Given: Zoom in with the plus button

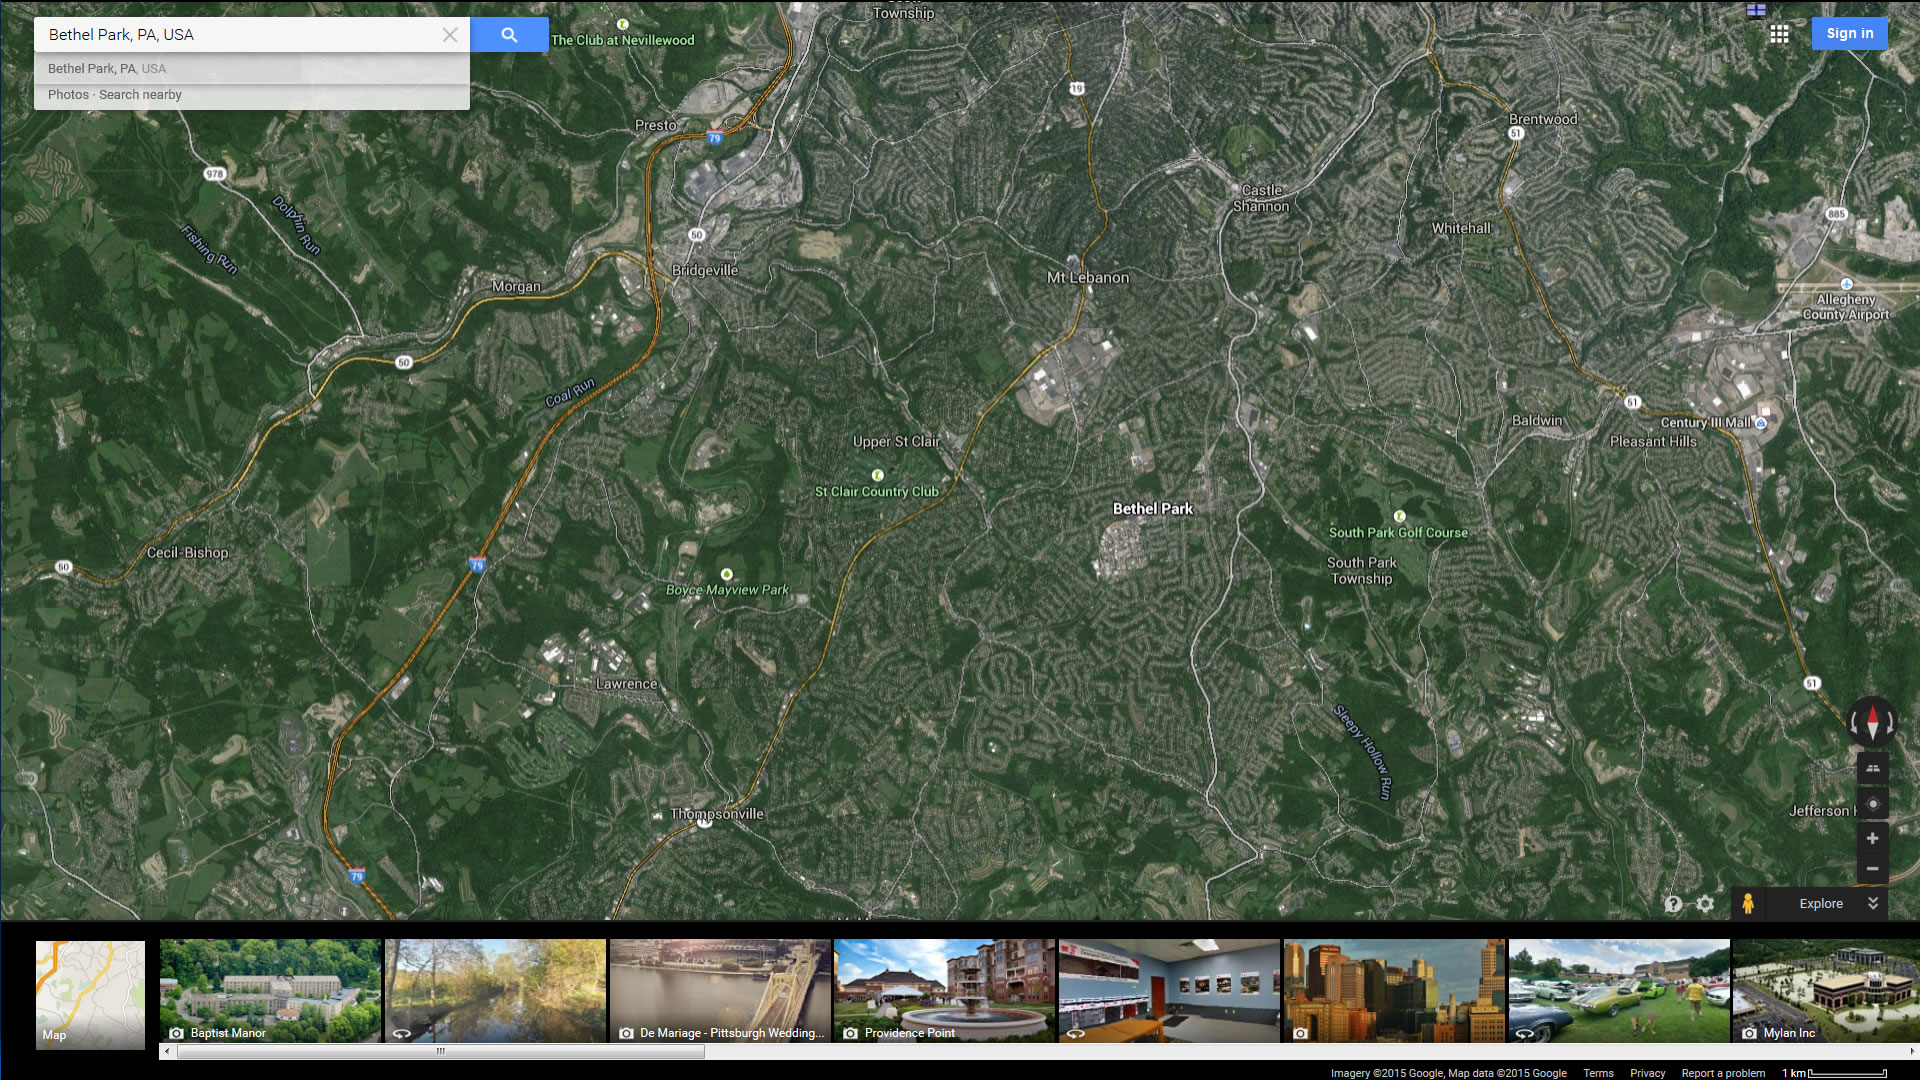Looking at the screenshot, I should (x=1872, y=838).
